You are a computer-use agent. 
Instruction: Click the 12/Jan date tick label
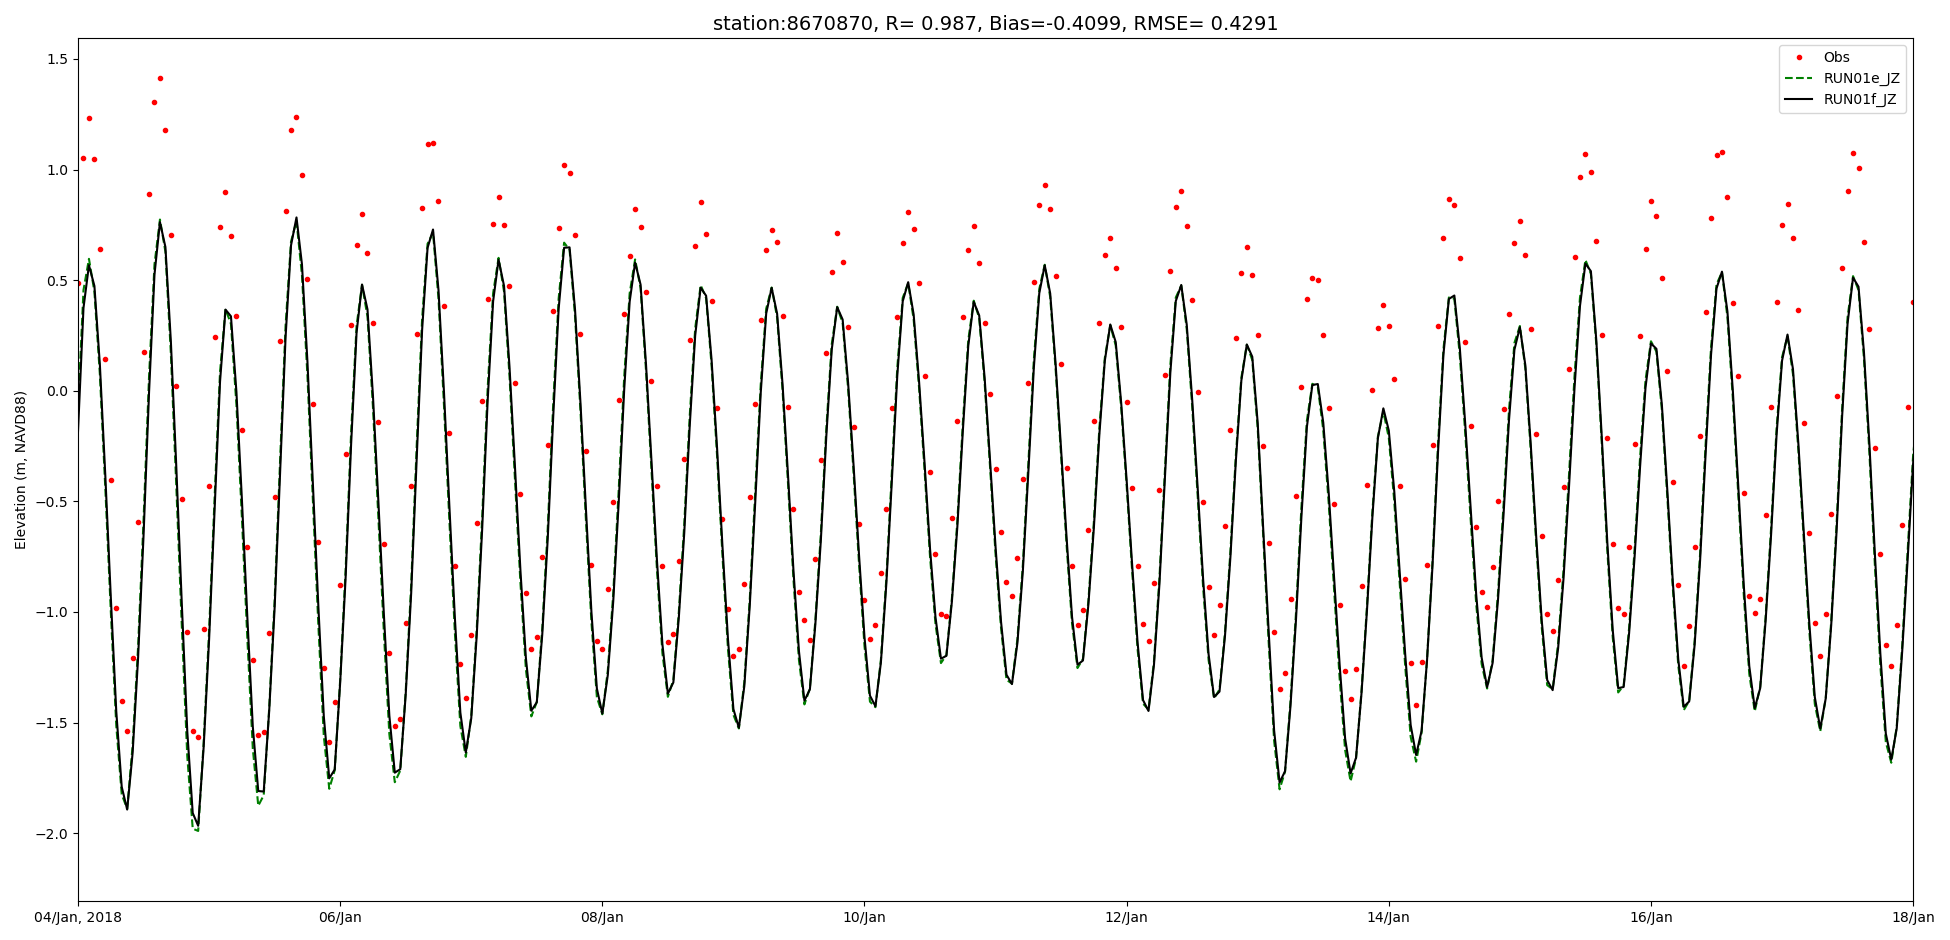point(1126,917)
